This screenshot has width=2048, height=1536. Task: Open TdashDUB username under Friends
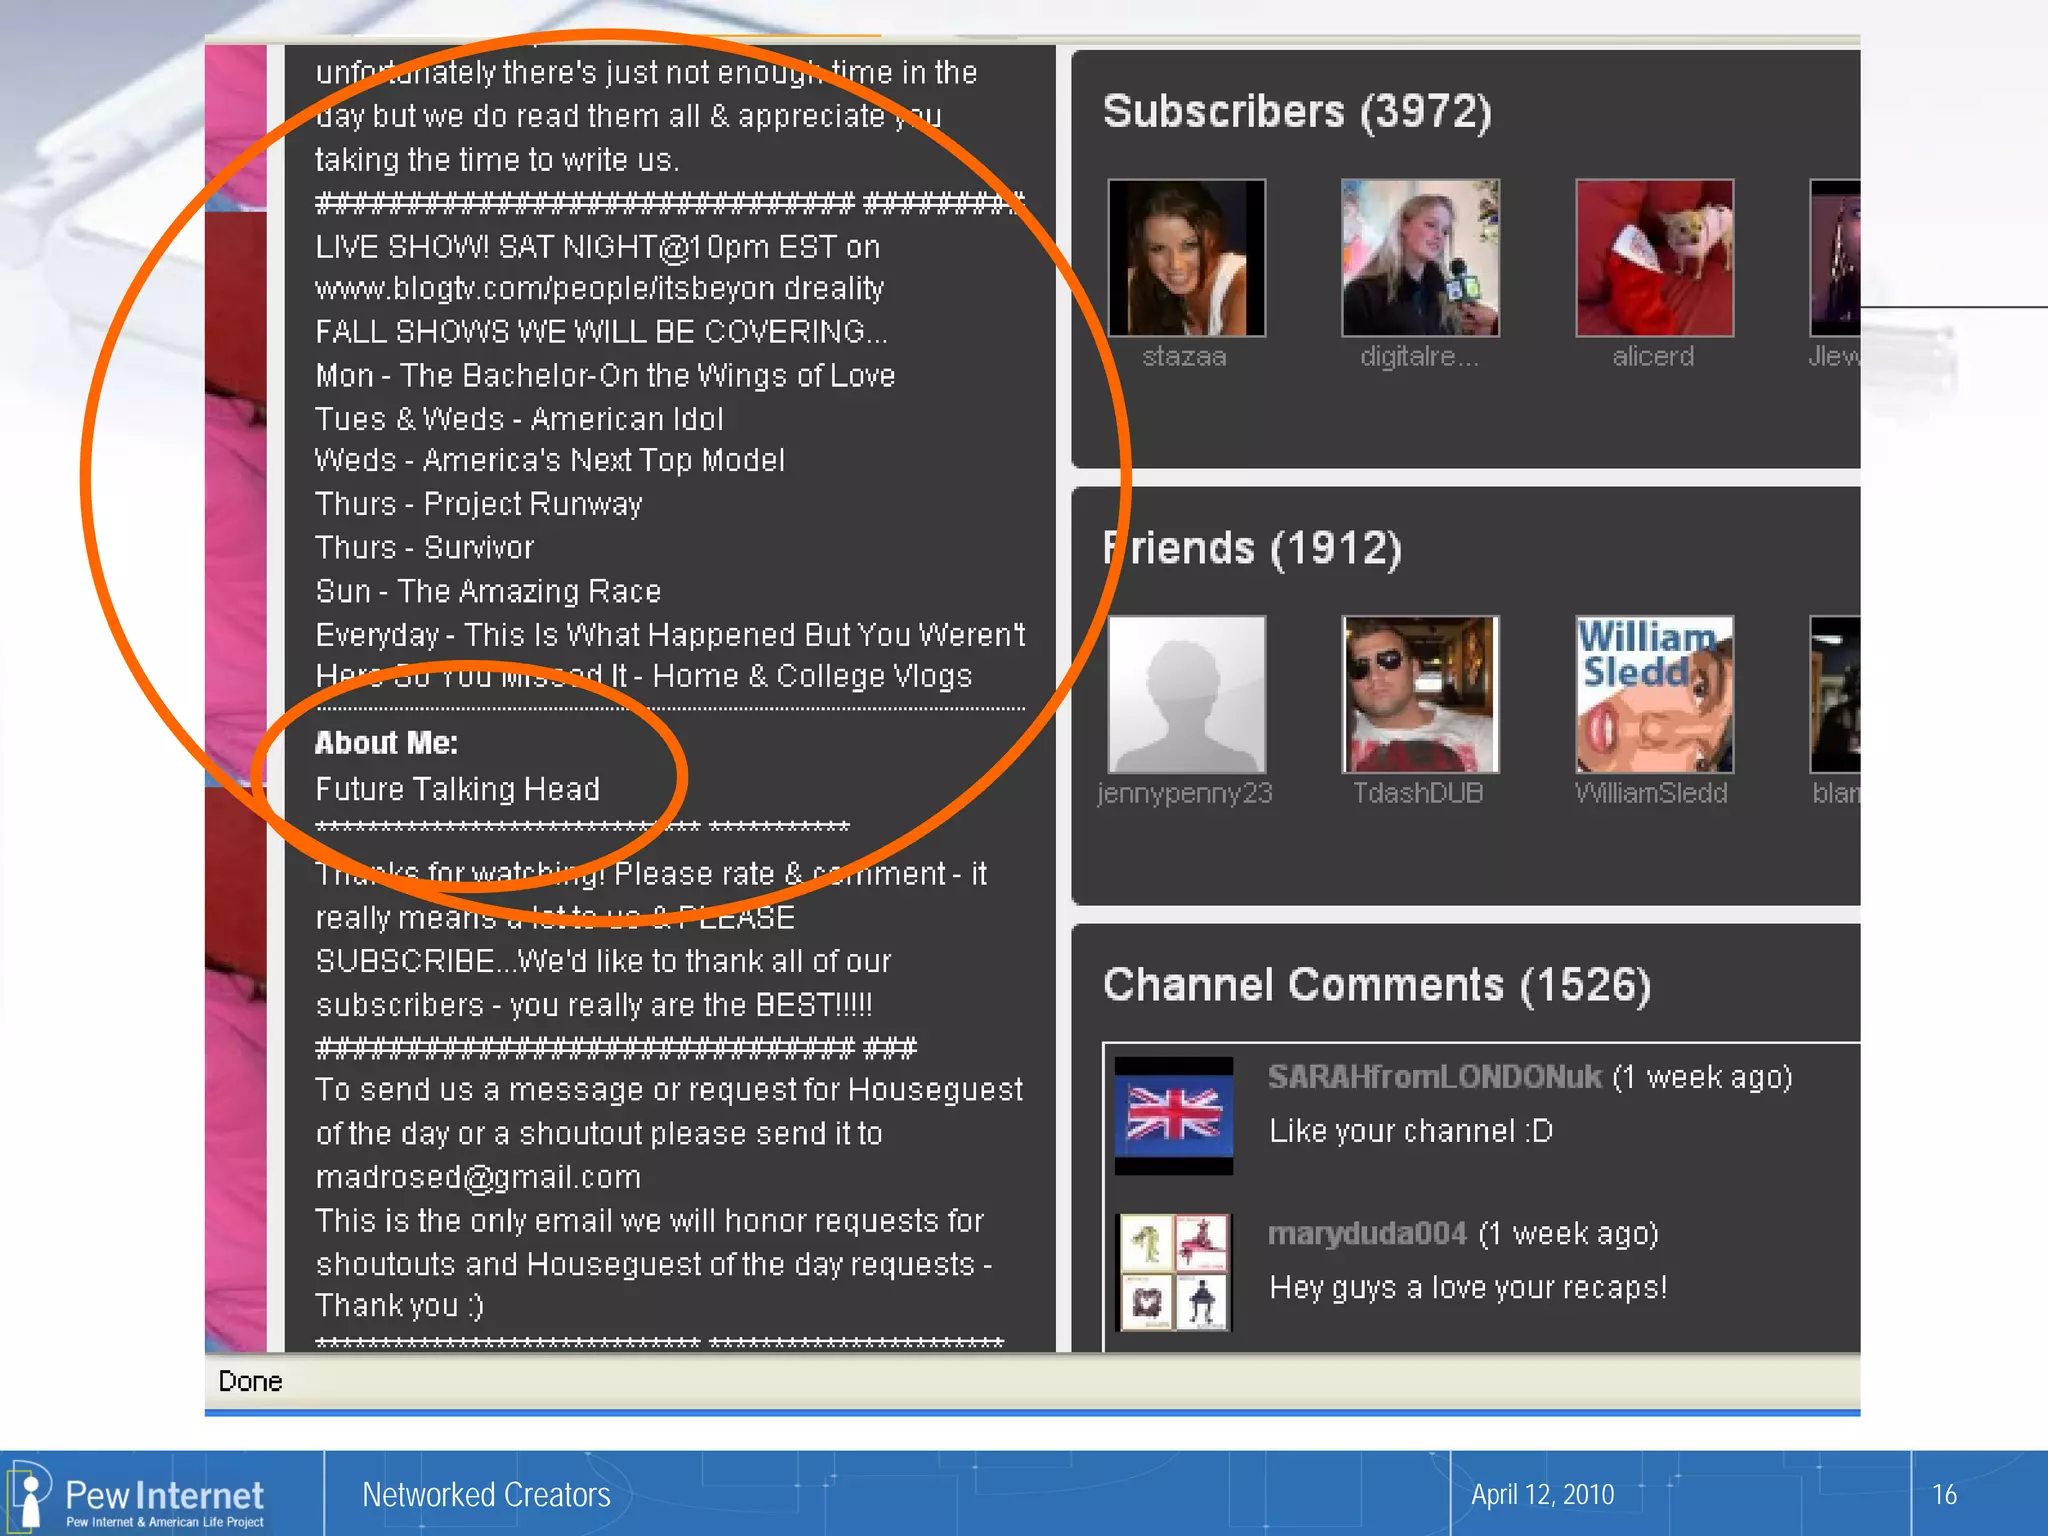(1418, 794)
